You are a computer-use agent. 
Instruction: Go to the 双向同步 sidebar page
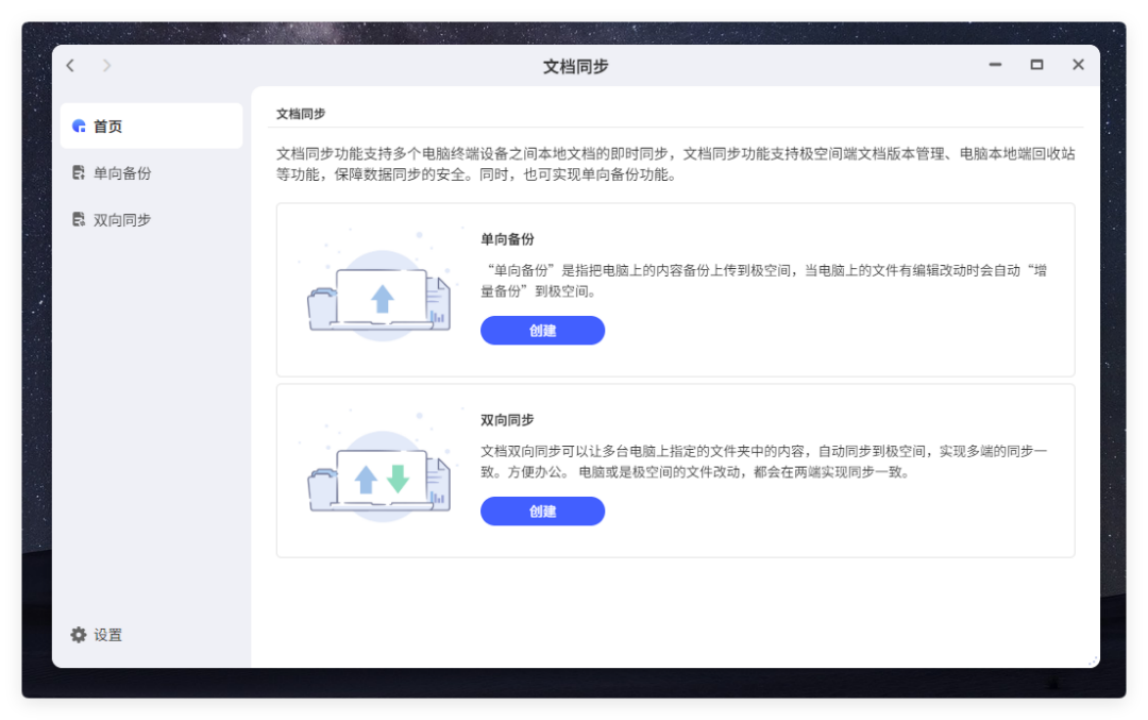122,220
